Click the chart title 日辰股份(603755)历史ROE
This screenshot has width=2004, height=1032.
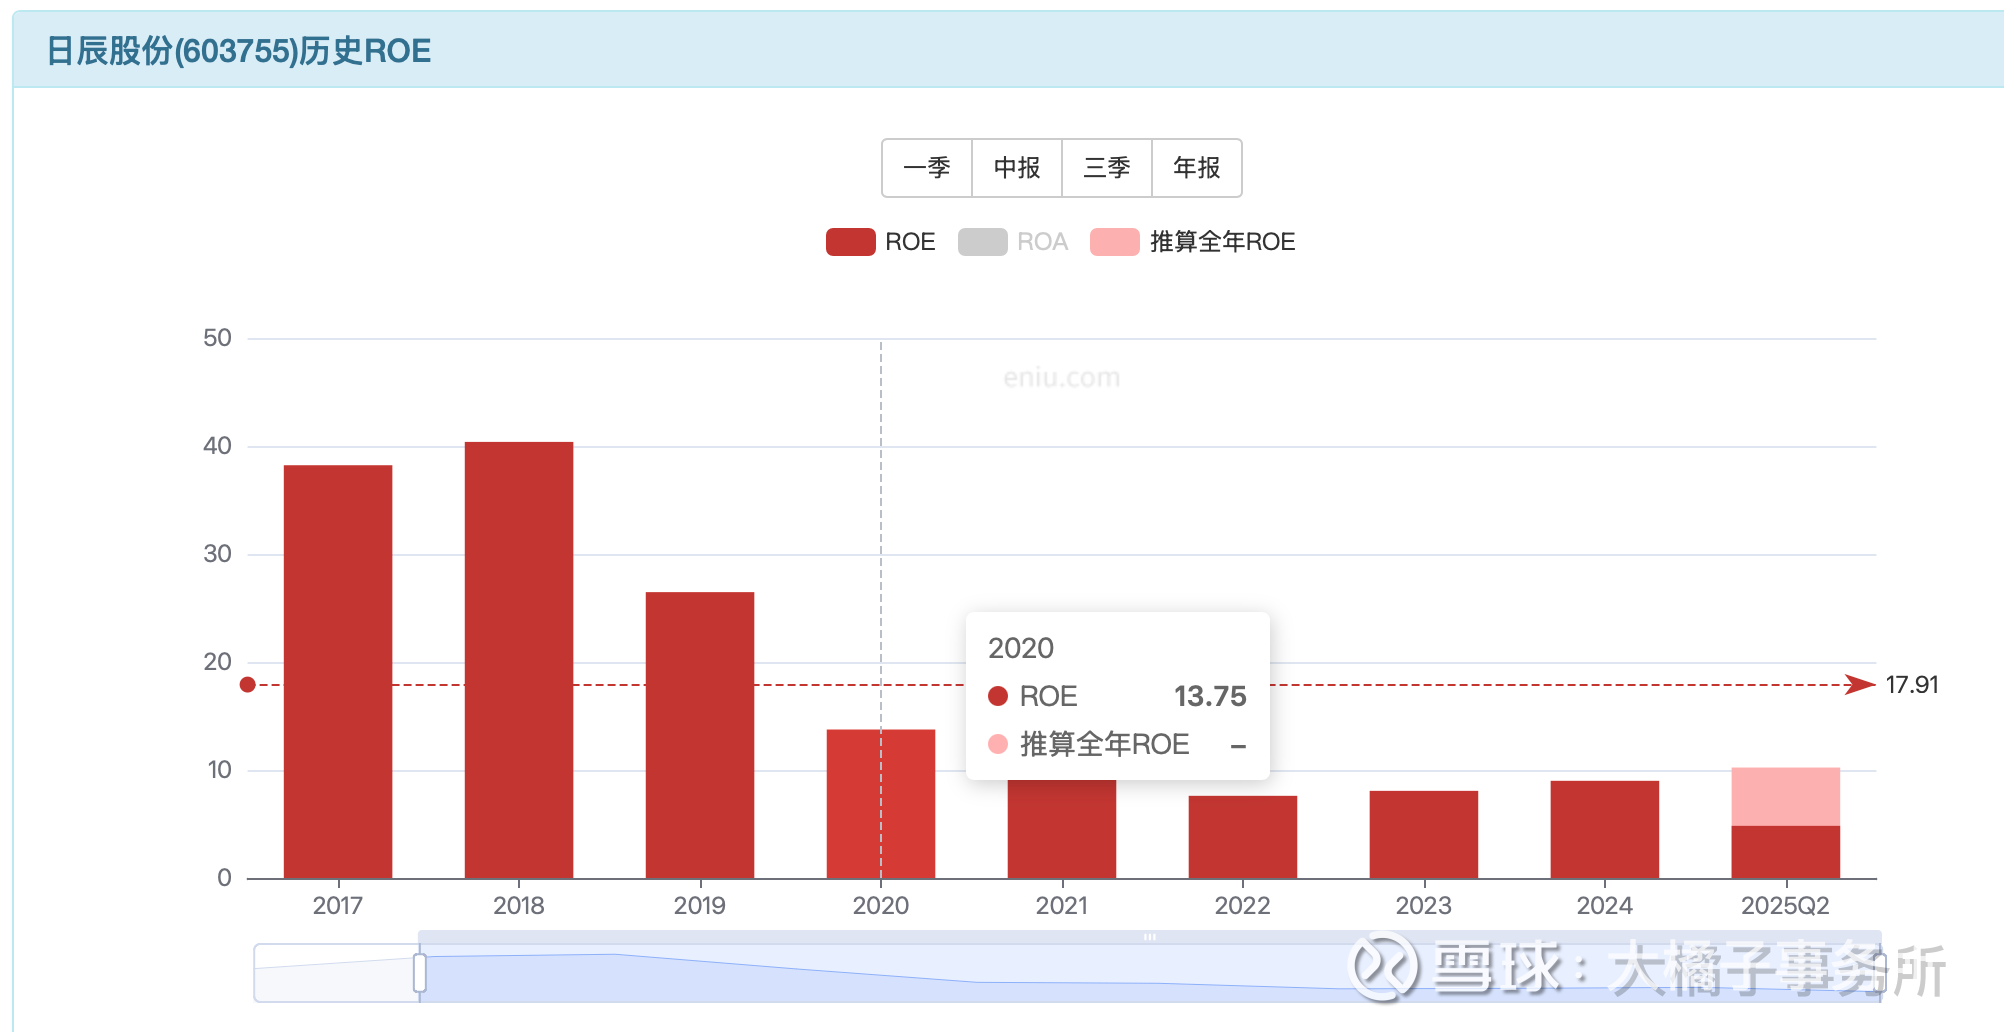coord(239,51)
